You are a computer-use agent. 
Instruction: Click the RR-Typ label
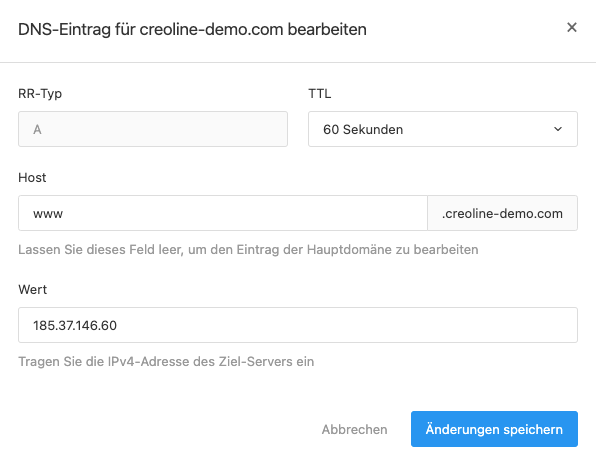click(x=40, y=94)
